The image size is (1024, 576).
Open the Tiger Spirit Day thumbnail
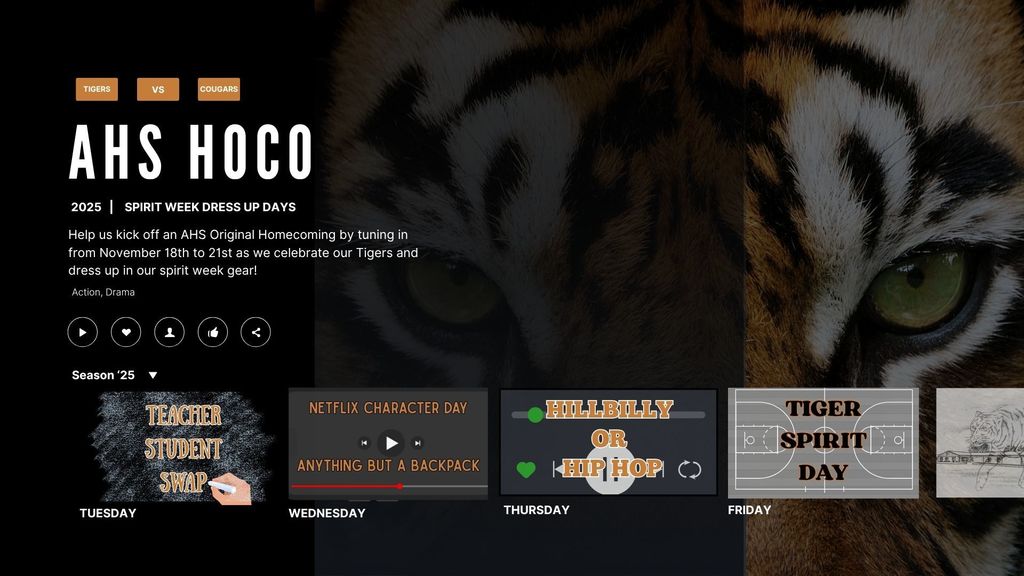pos(823,443)
